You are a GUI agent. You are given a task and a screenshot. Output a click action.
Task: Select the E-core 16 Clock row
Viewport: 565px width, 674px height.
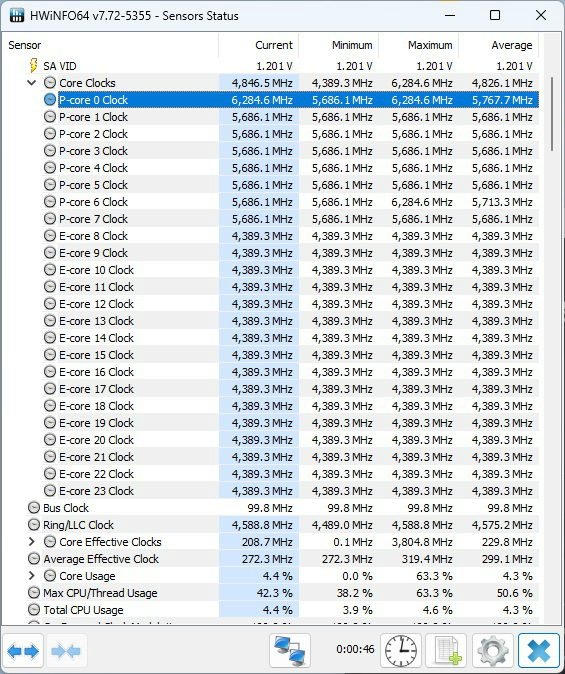pyautogui.click(x=290, y=372)
